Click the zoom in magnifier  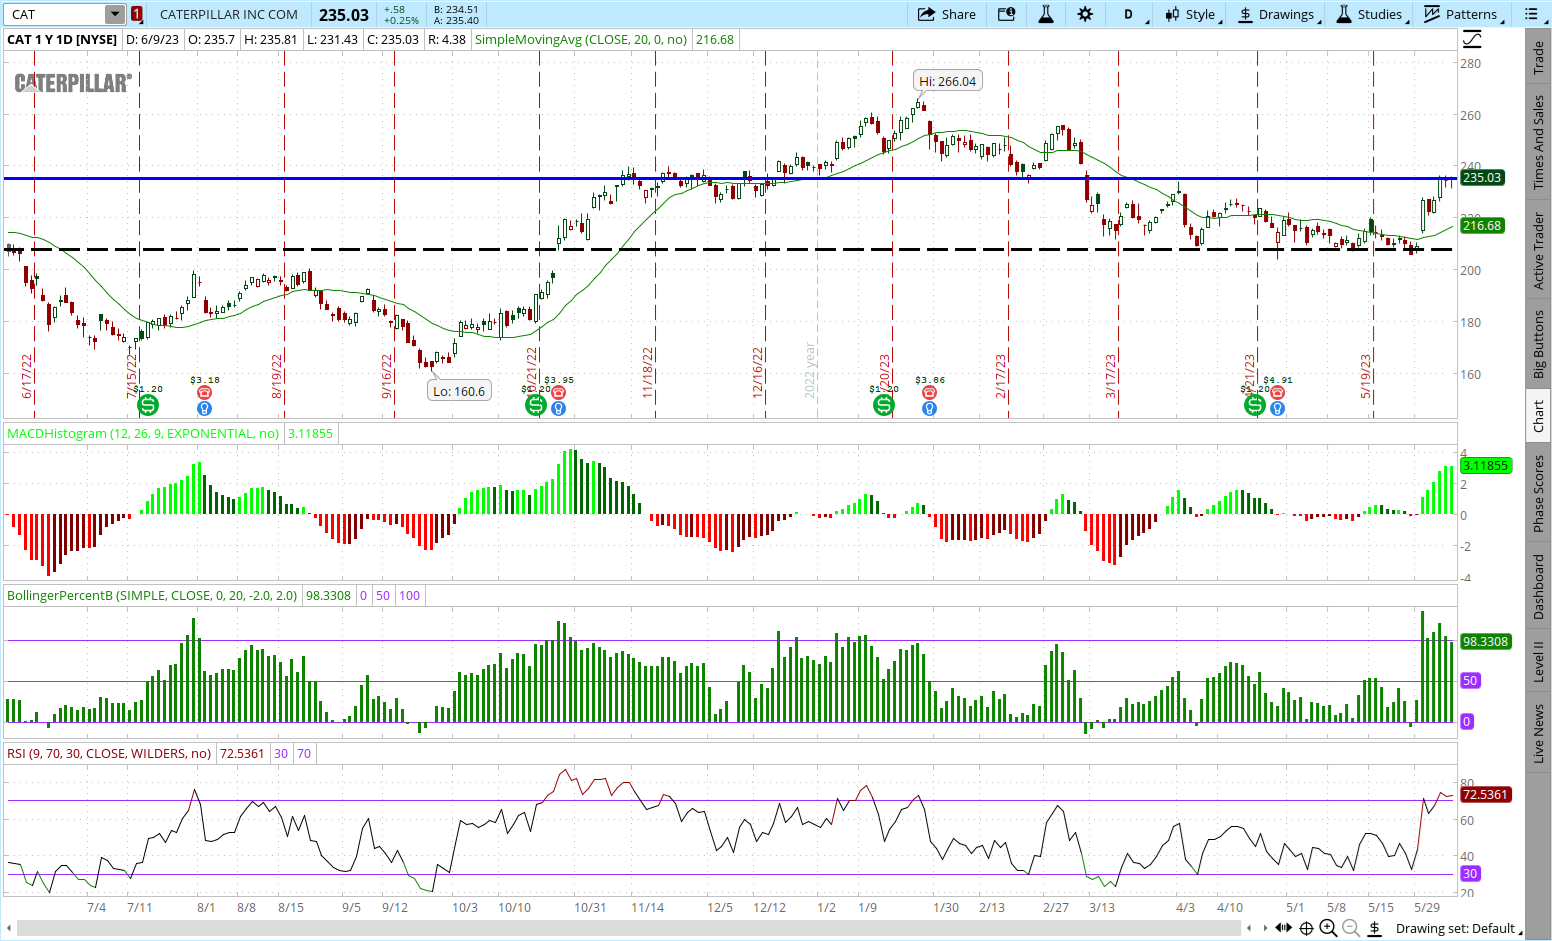pyautogui.click(x=1328, y=928)
